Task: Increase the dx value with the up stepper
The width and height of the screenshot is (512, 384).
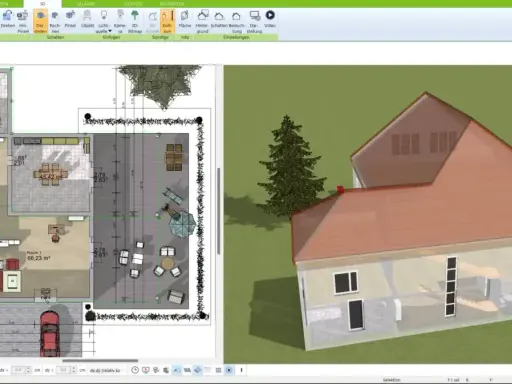Action: click(28, 368)
